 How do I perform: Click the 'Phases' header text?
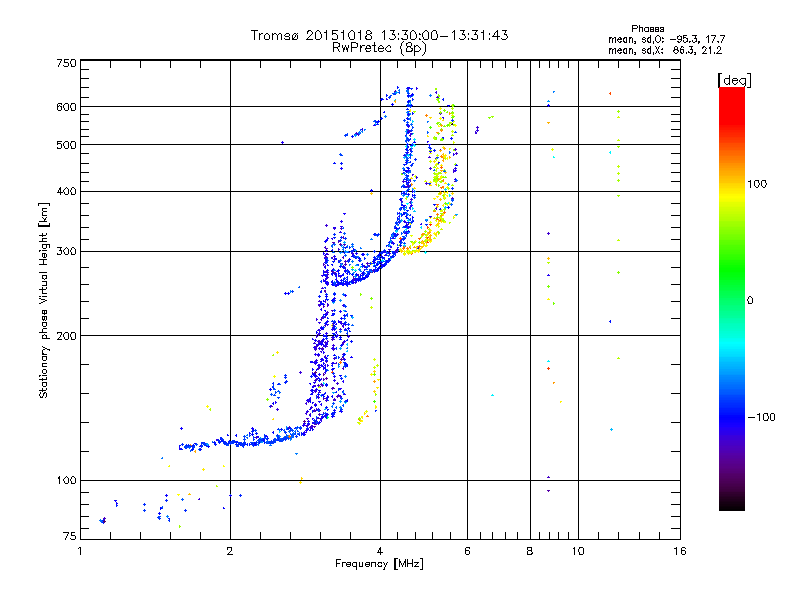click(x=647, y=29)
